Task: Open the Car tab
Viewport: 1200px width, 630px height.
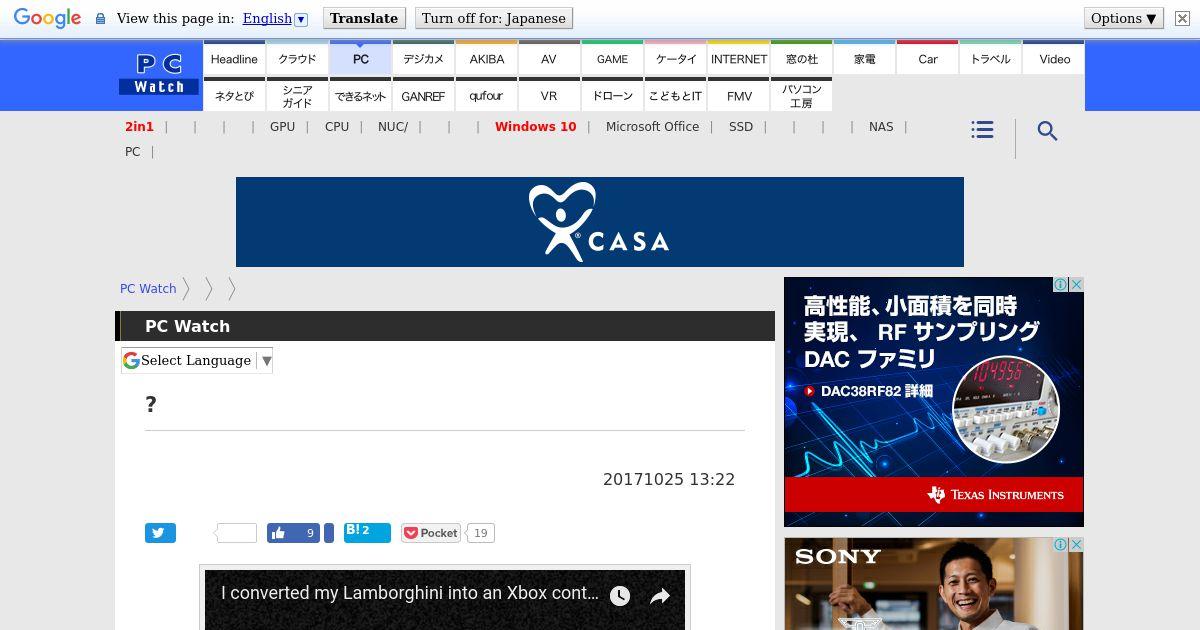Action: click(927, 59)
